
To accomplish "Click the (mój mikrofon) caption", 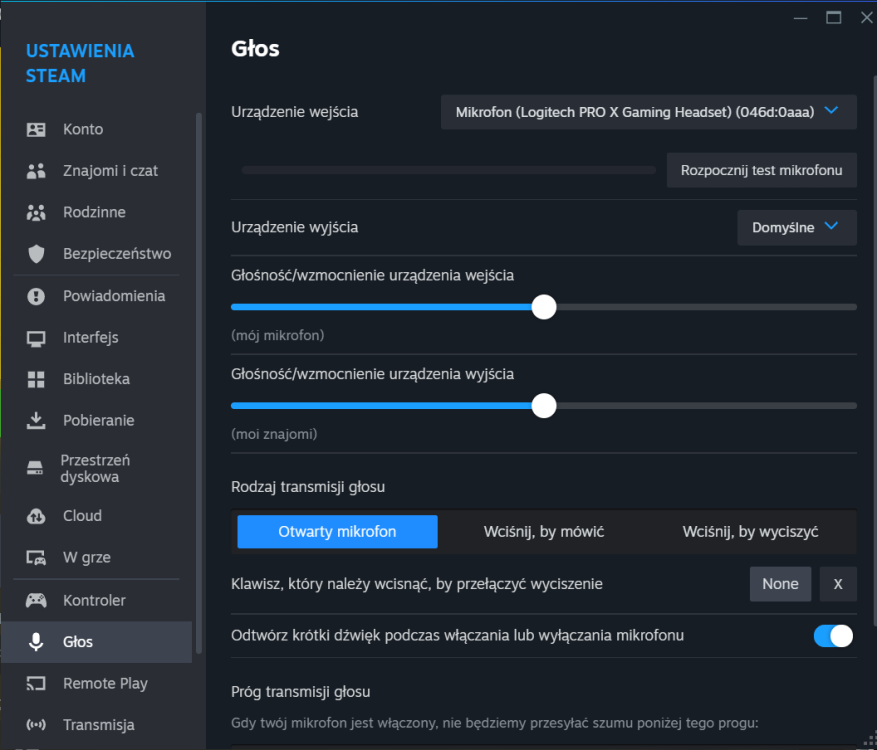I will click(x=277, y=336).
